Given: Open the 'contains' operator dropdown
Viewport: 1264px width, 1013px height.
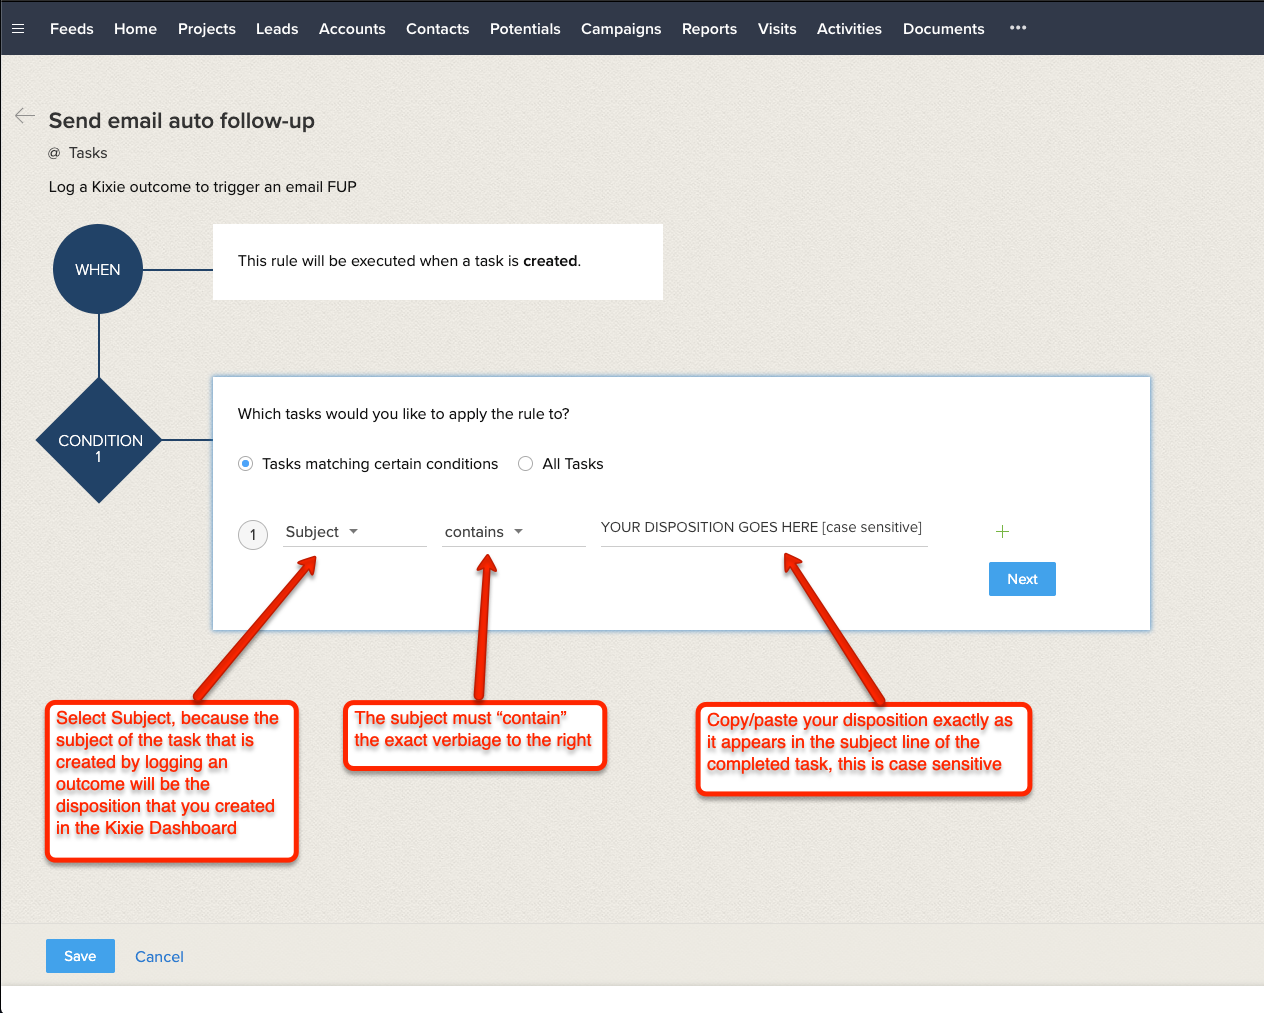Looking at the screenshot, I should tap(513, 532).
